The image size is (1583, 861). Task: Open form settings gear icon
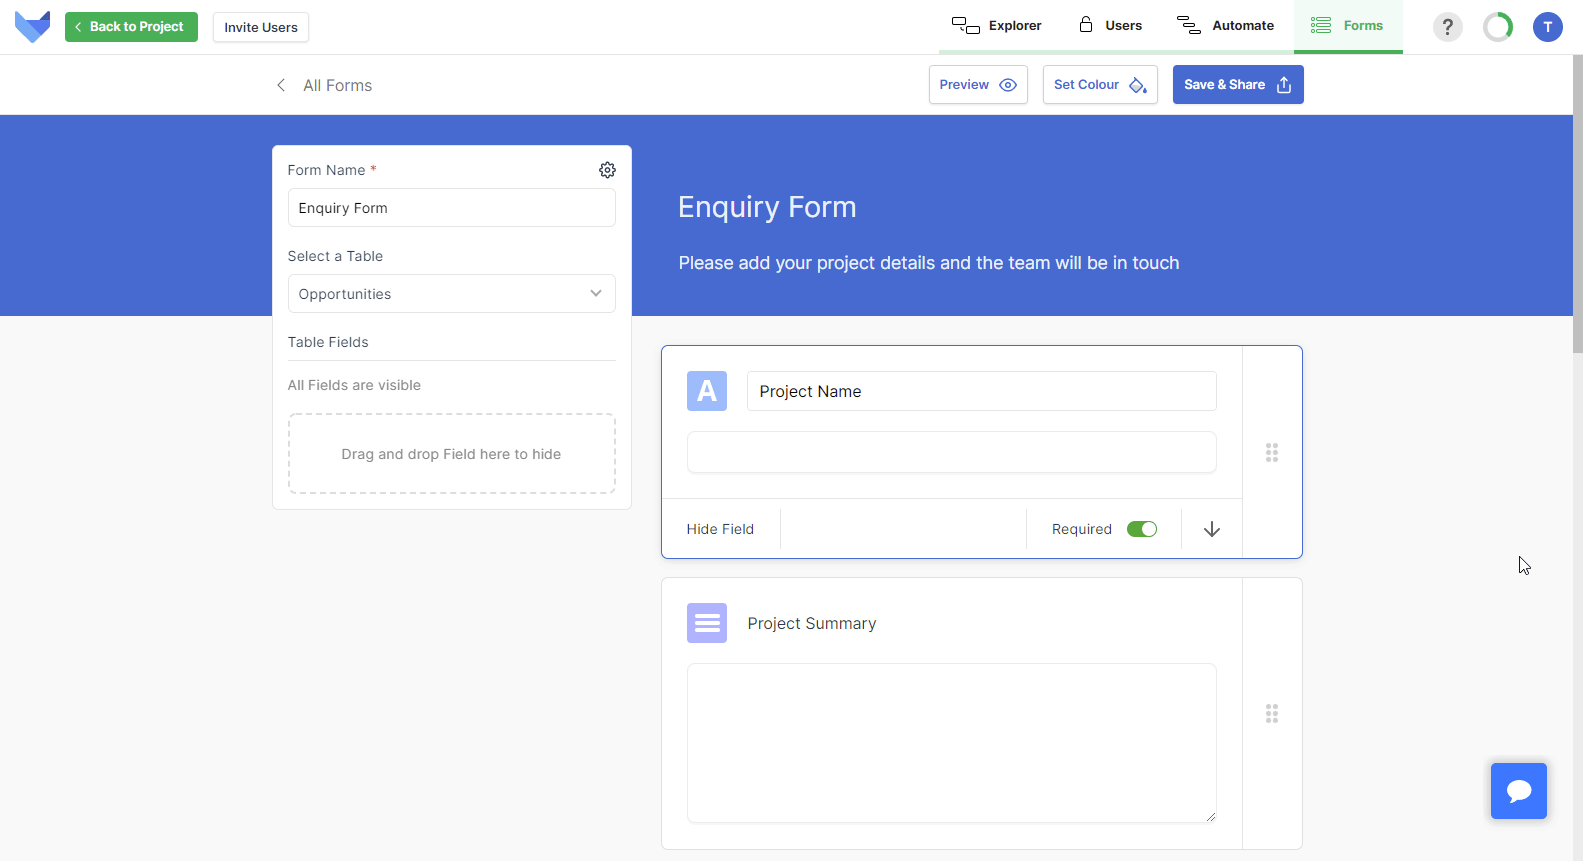click(607, 170)
